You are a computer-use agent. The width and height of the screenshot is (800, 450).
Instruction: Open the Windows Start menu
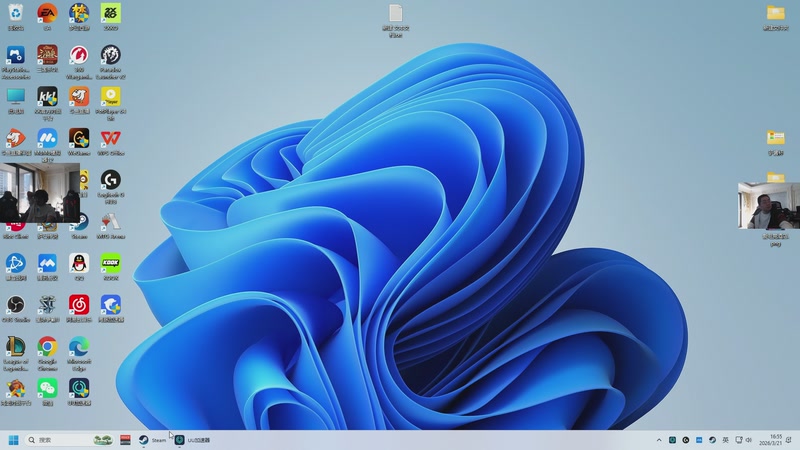[x=14, y=440]
